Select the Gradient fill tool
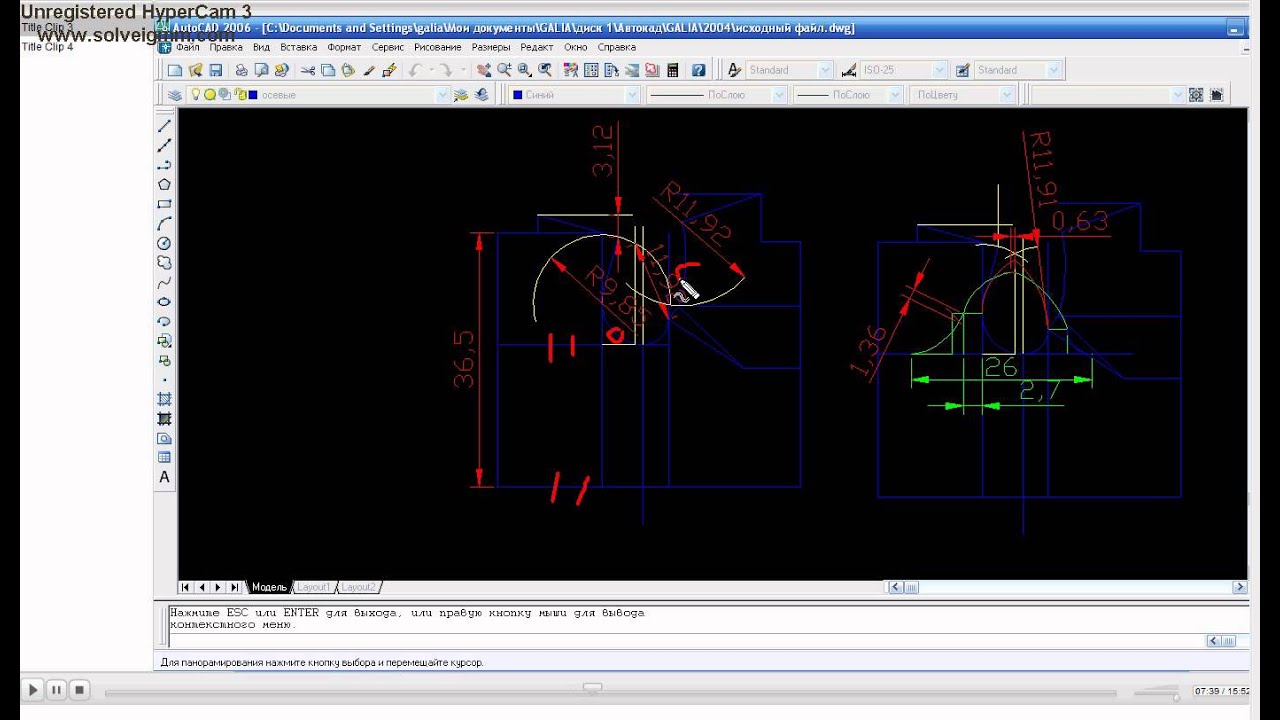1280x720 pixels. click(x=165, y=418)
